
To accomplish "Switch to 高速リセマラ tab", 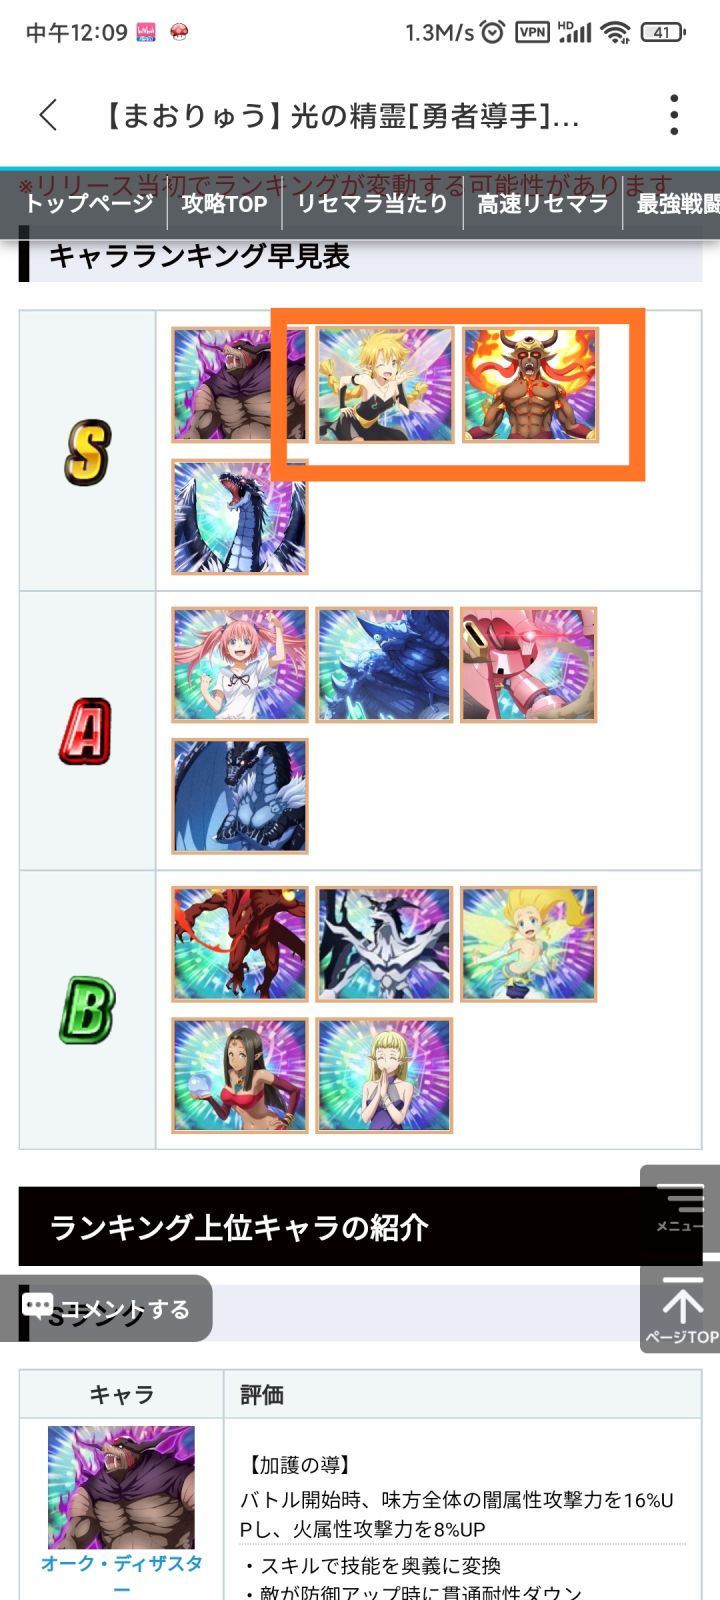I will pyautogui.click(x=542, y=204).
